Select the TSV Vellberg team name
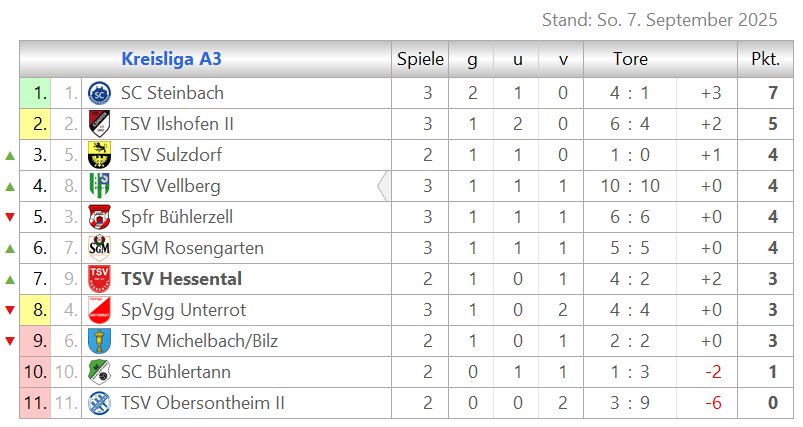The image size is (803, 427). pos(171,186)
